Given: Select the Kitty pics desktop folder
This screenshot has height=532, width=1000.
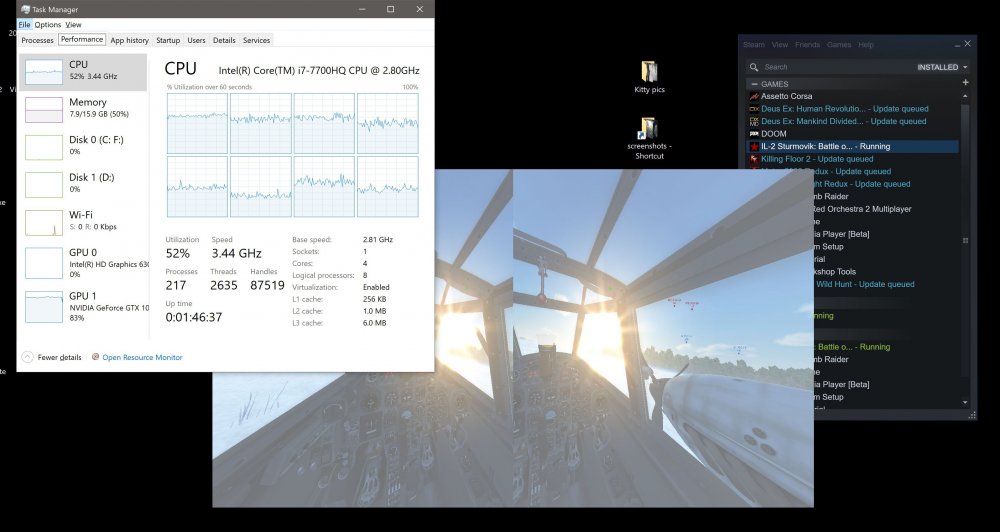Looking at the screenshot, I should [x=649, y=77].
